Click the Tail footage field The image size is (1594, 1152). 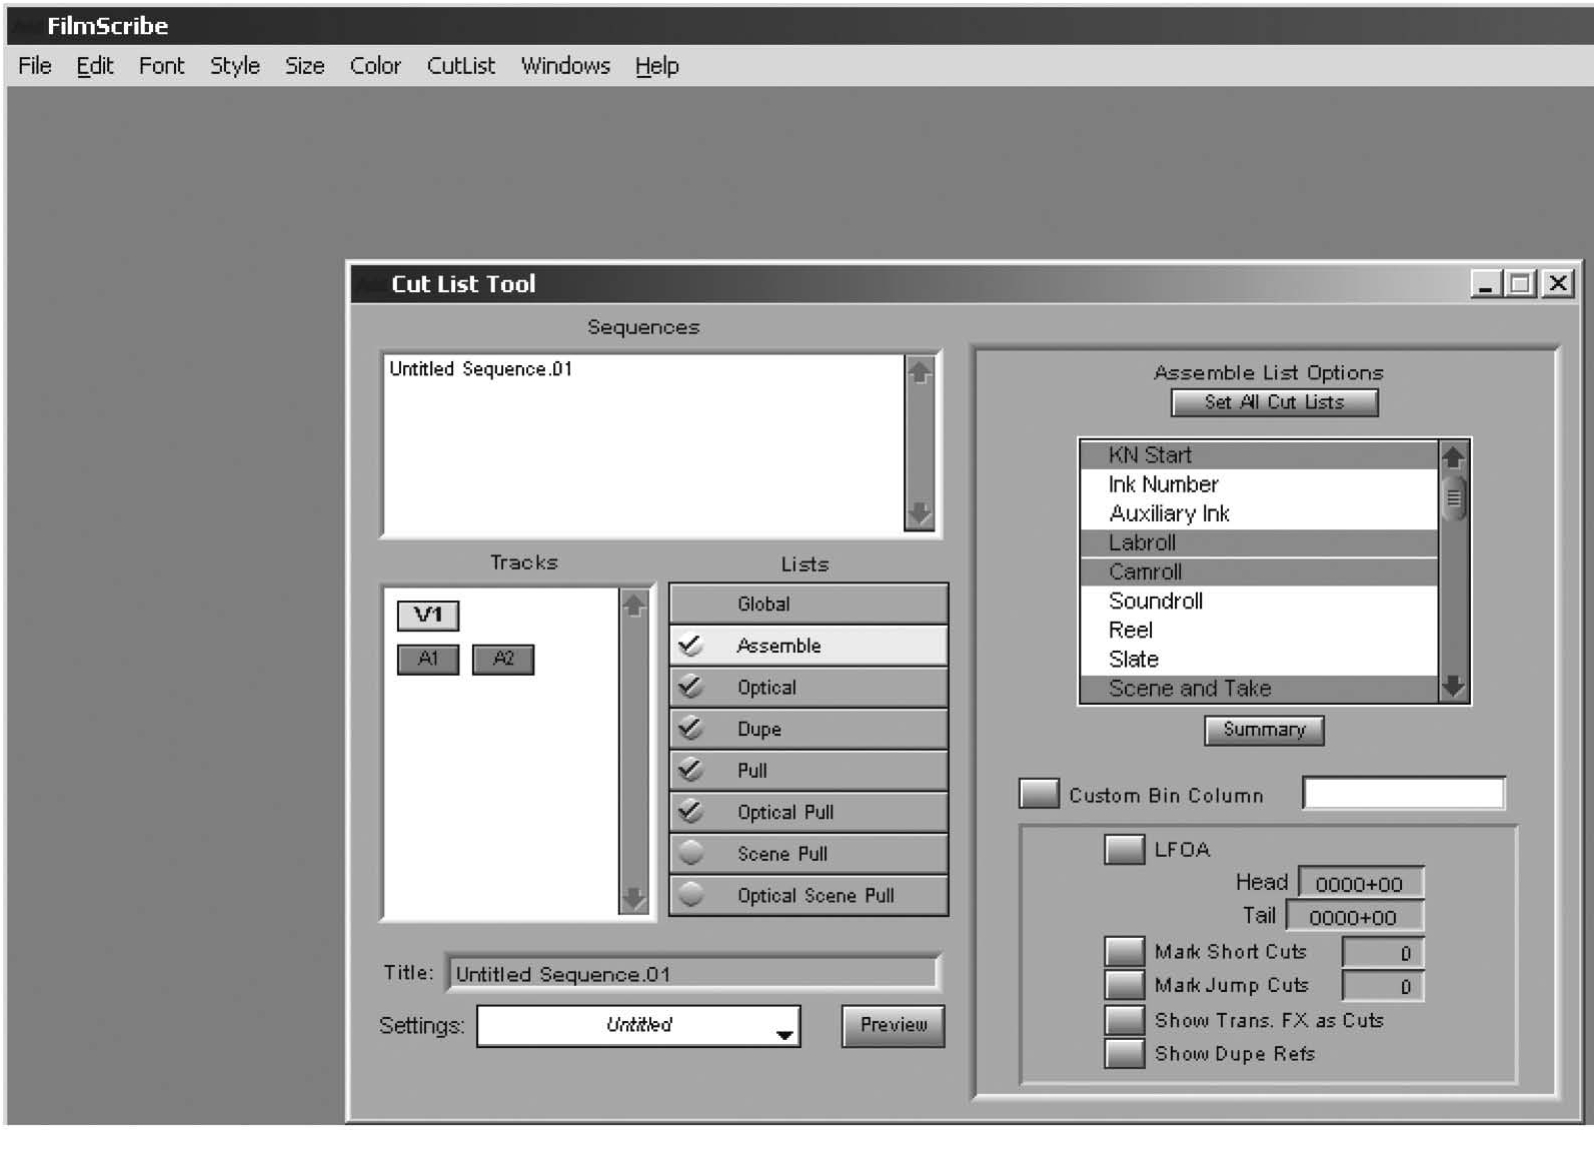pos(1355,917)
